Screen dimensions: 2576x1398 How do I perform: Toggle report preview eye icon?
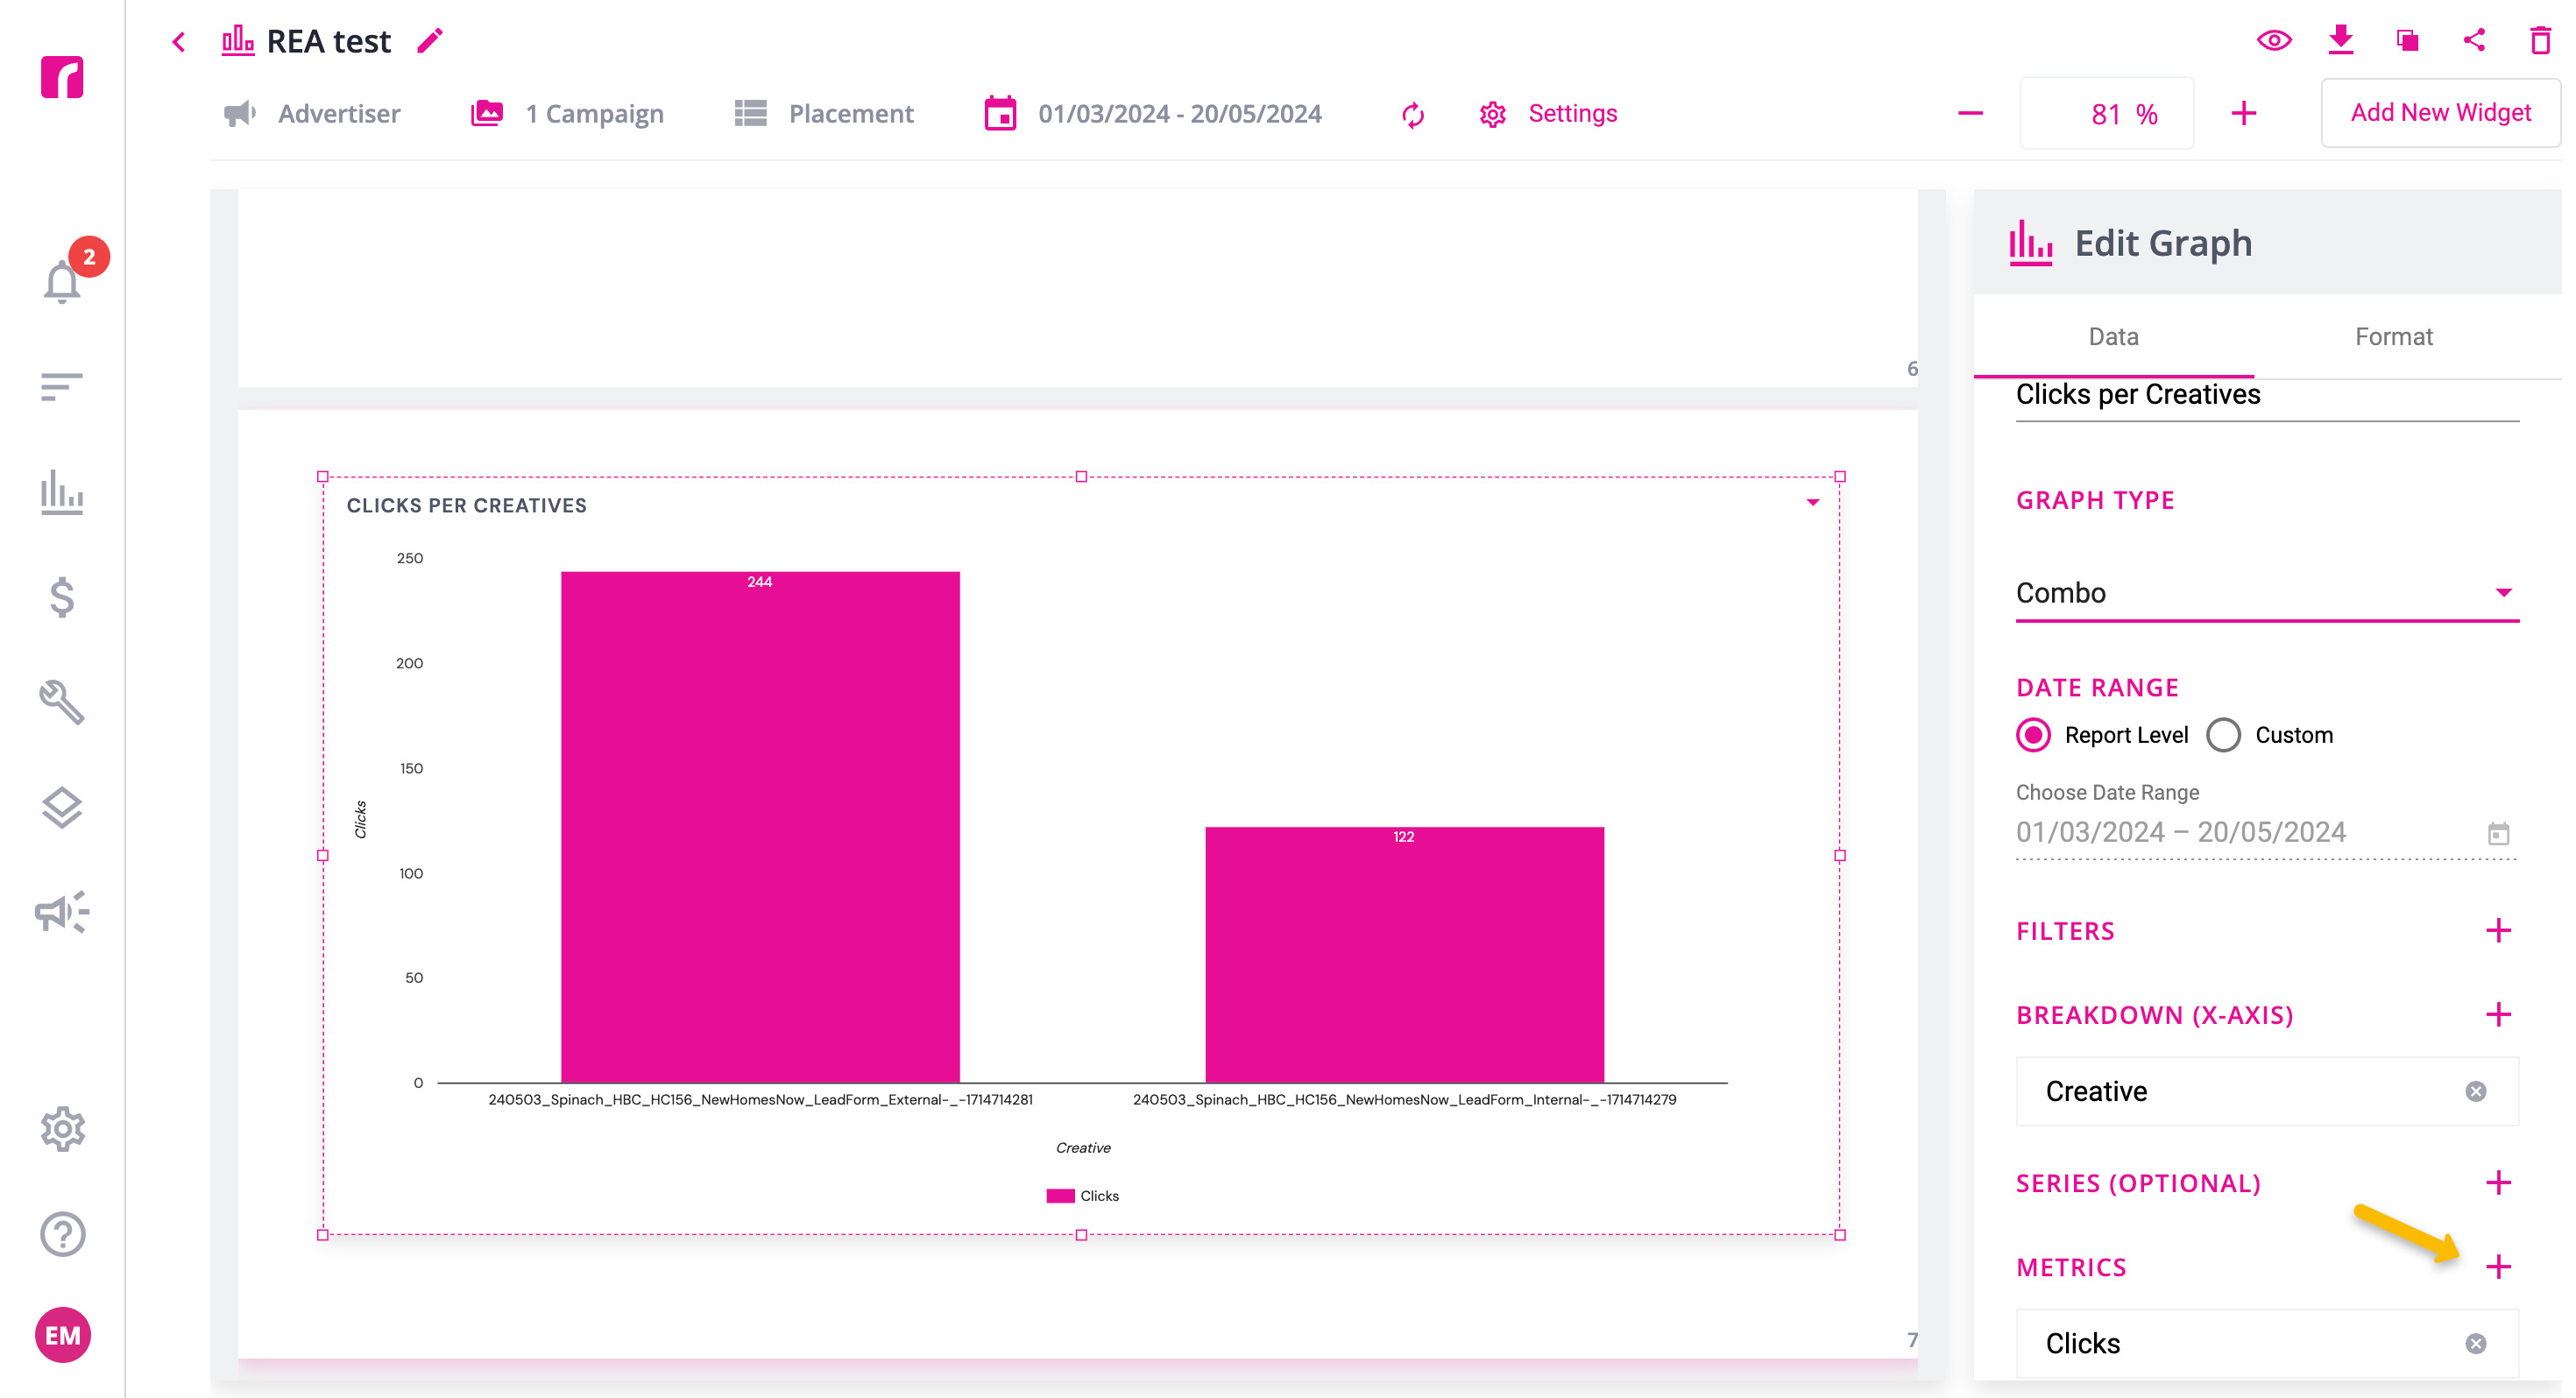[2274, 41]
